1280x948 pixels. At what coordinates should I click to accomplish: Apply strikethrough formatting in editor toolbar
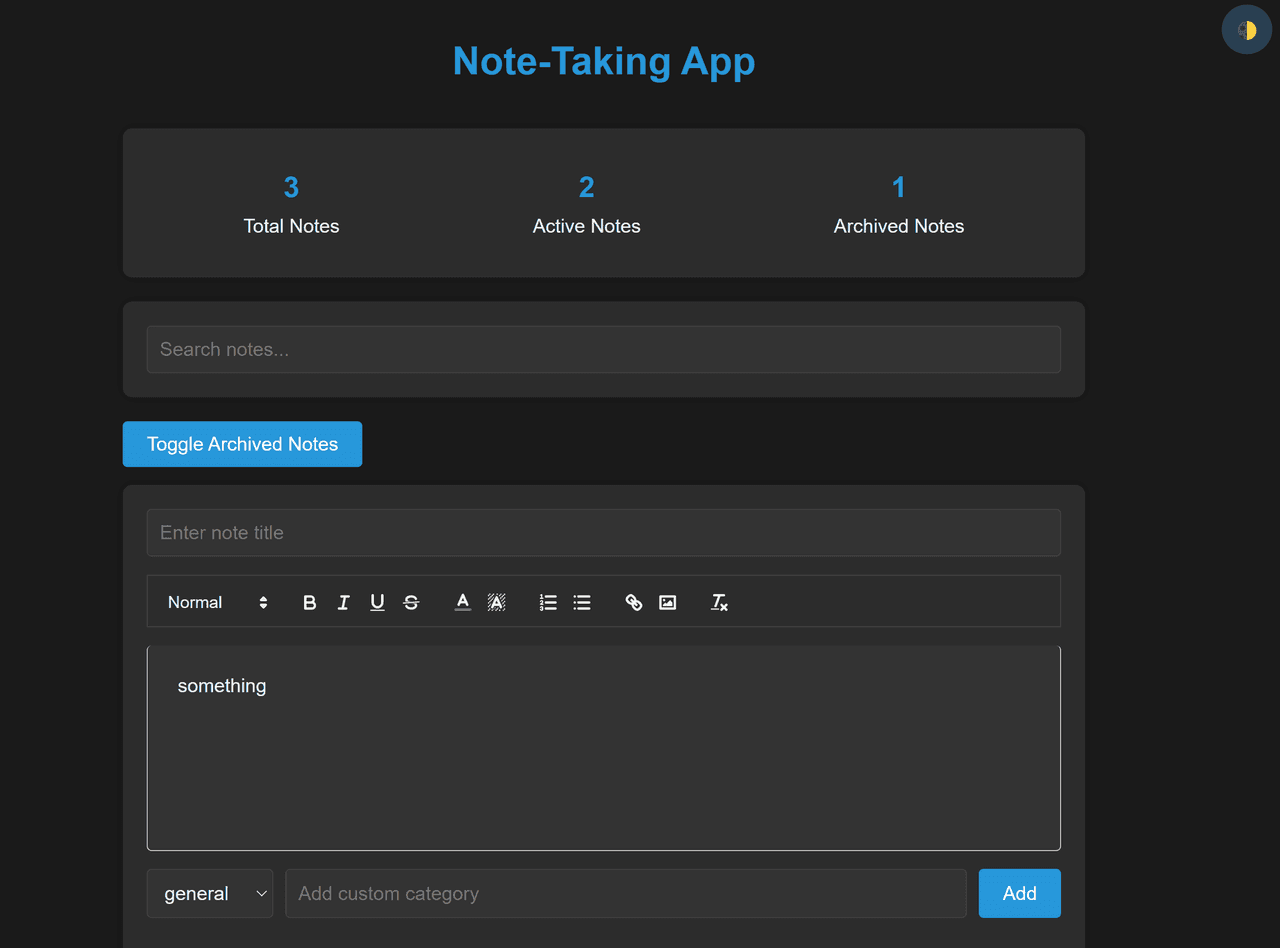point(411,602)
